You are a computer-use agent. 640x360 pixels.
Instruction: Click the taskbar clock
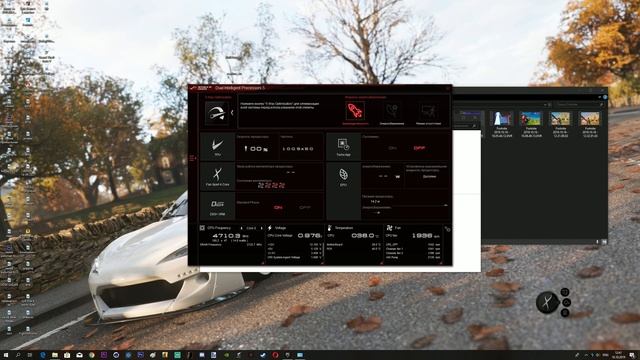618,355
